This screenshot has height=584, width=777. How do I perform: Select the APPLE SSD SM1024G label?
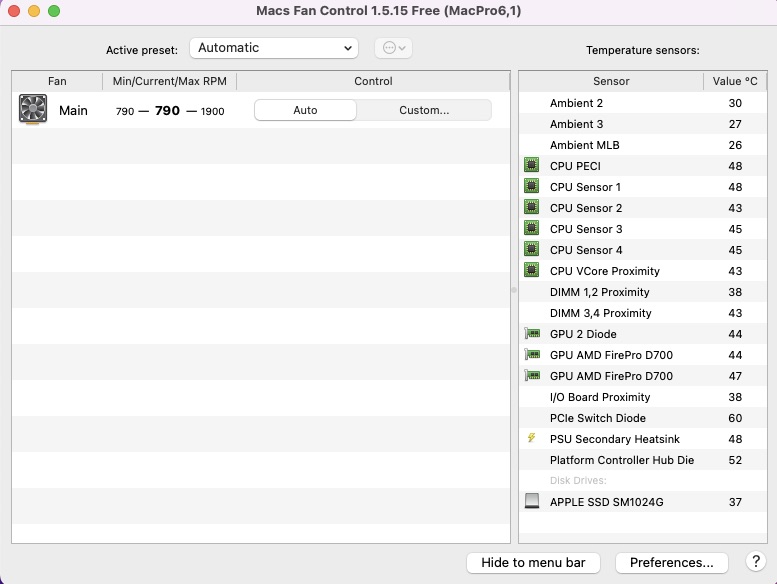[607, 502]
